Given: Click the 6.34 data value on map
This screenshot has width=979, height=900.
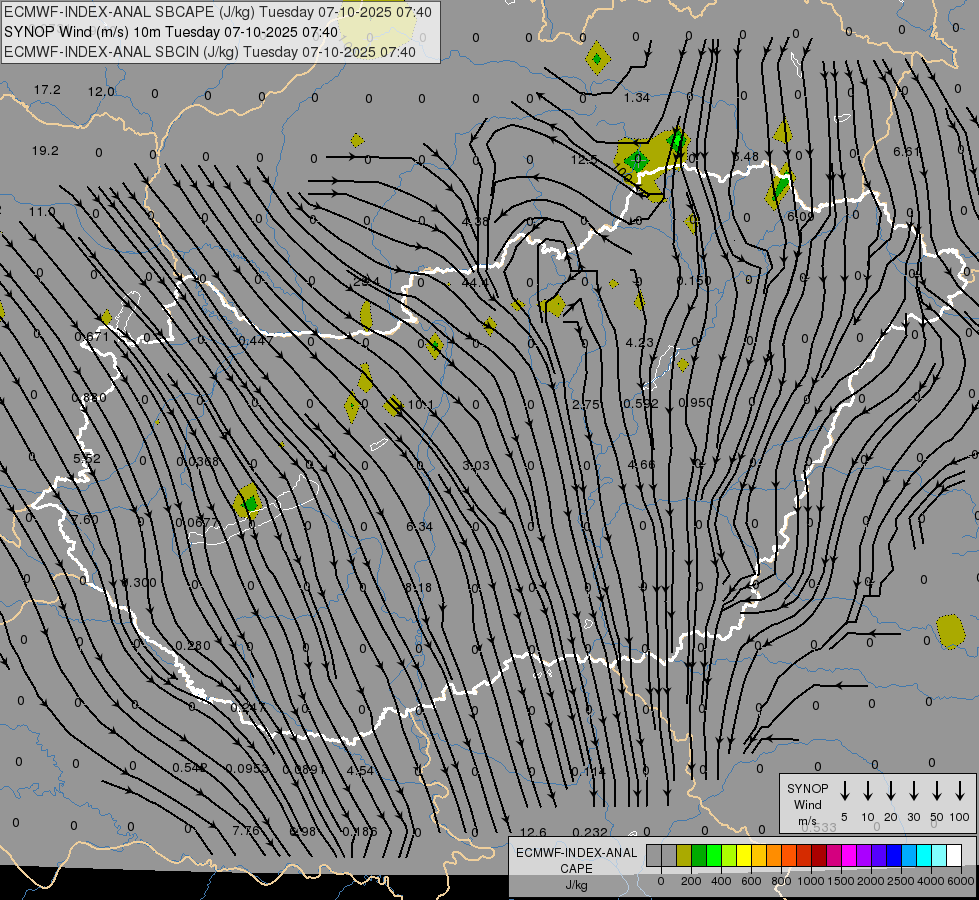Looking at the screenshot, I should (x=419, y=526).
